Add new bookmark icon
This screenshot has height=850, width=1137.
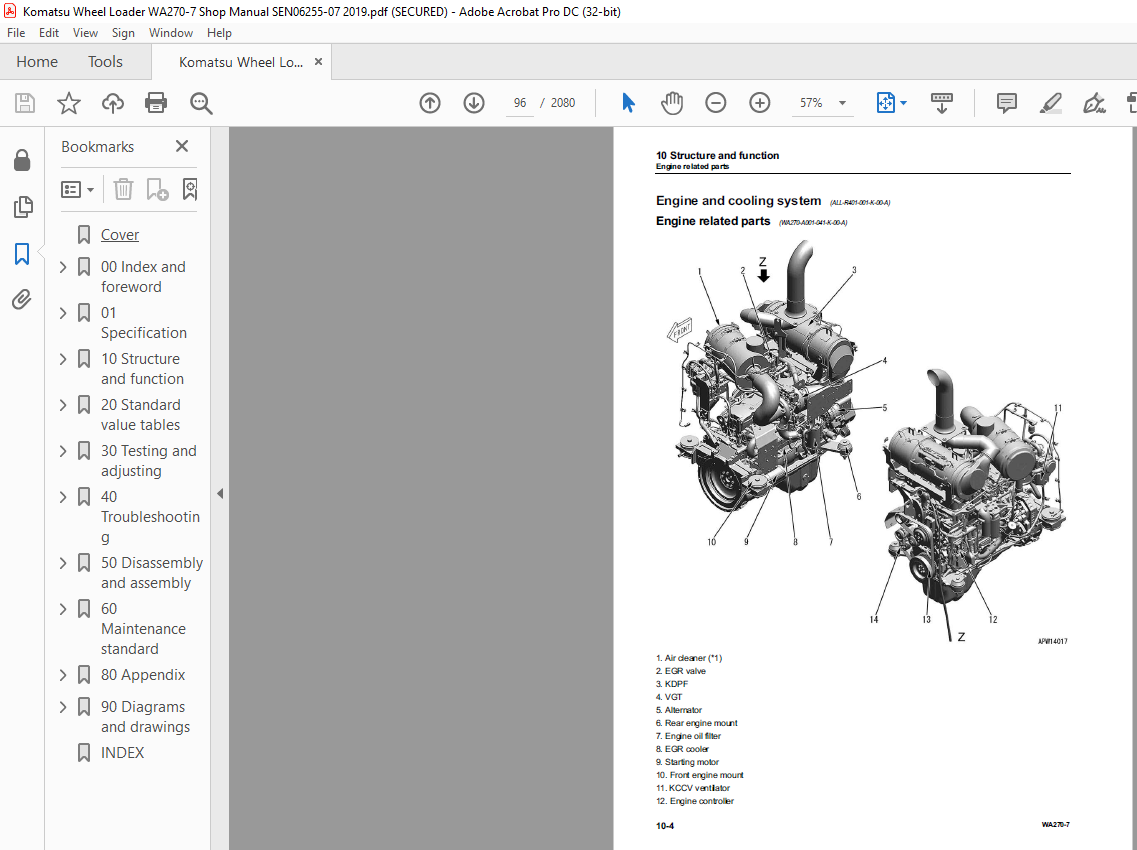pyautogui.click(x=157, y=189)
